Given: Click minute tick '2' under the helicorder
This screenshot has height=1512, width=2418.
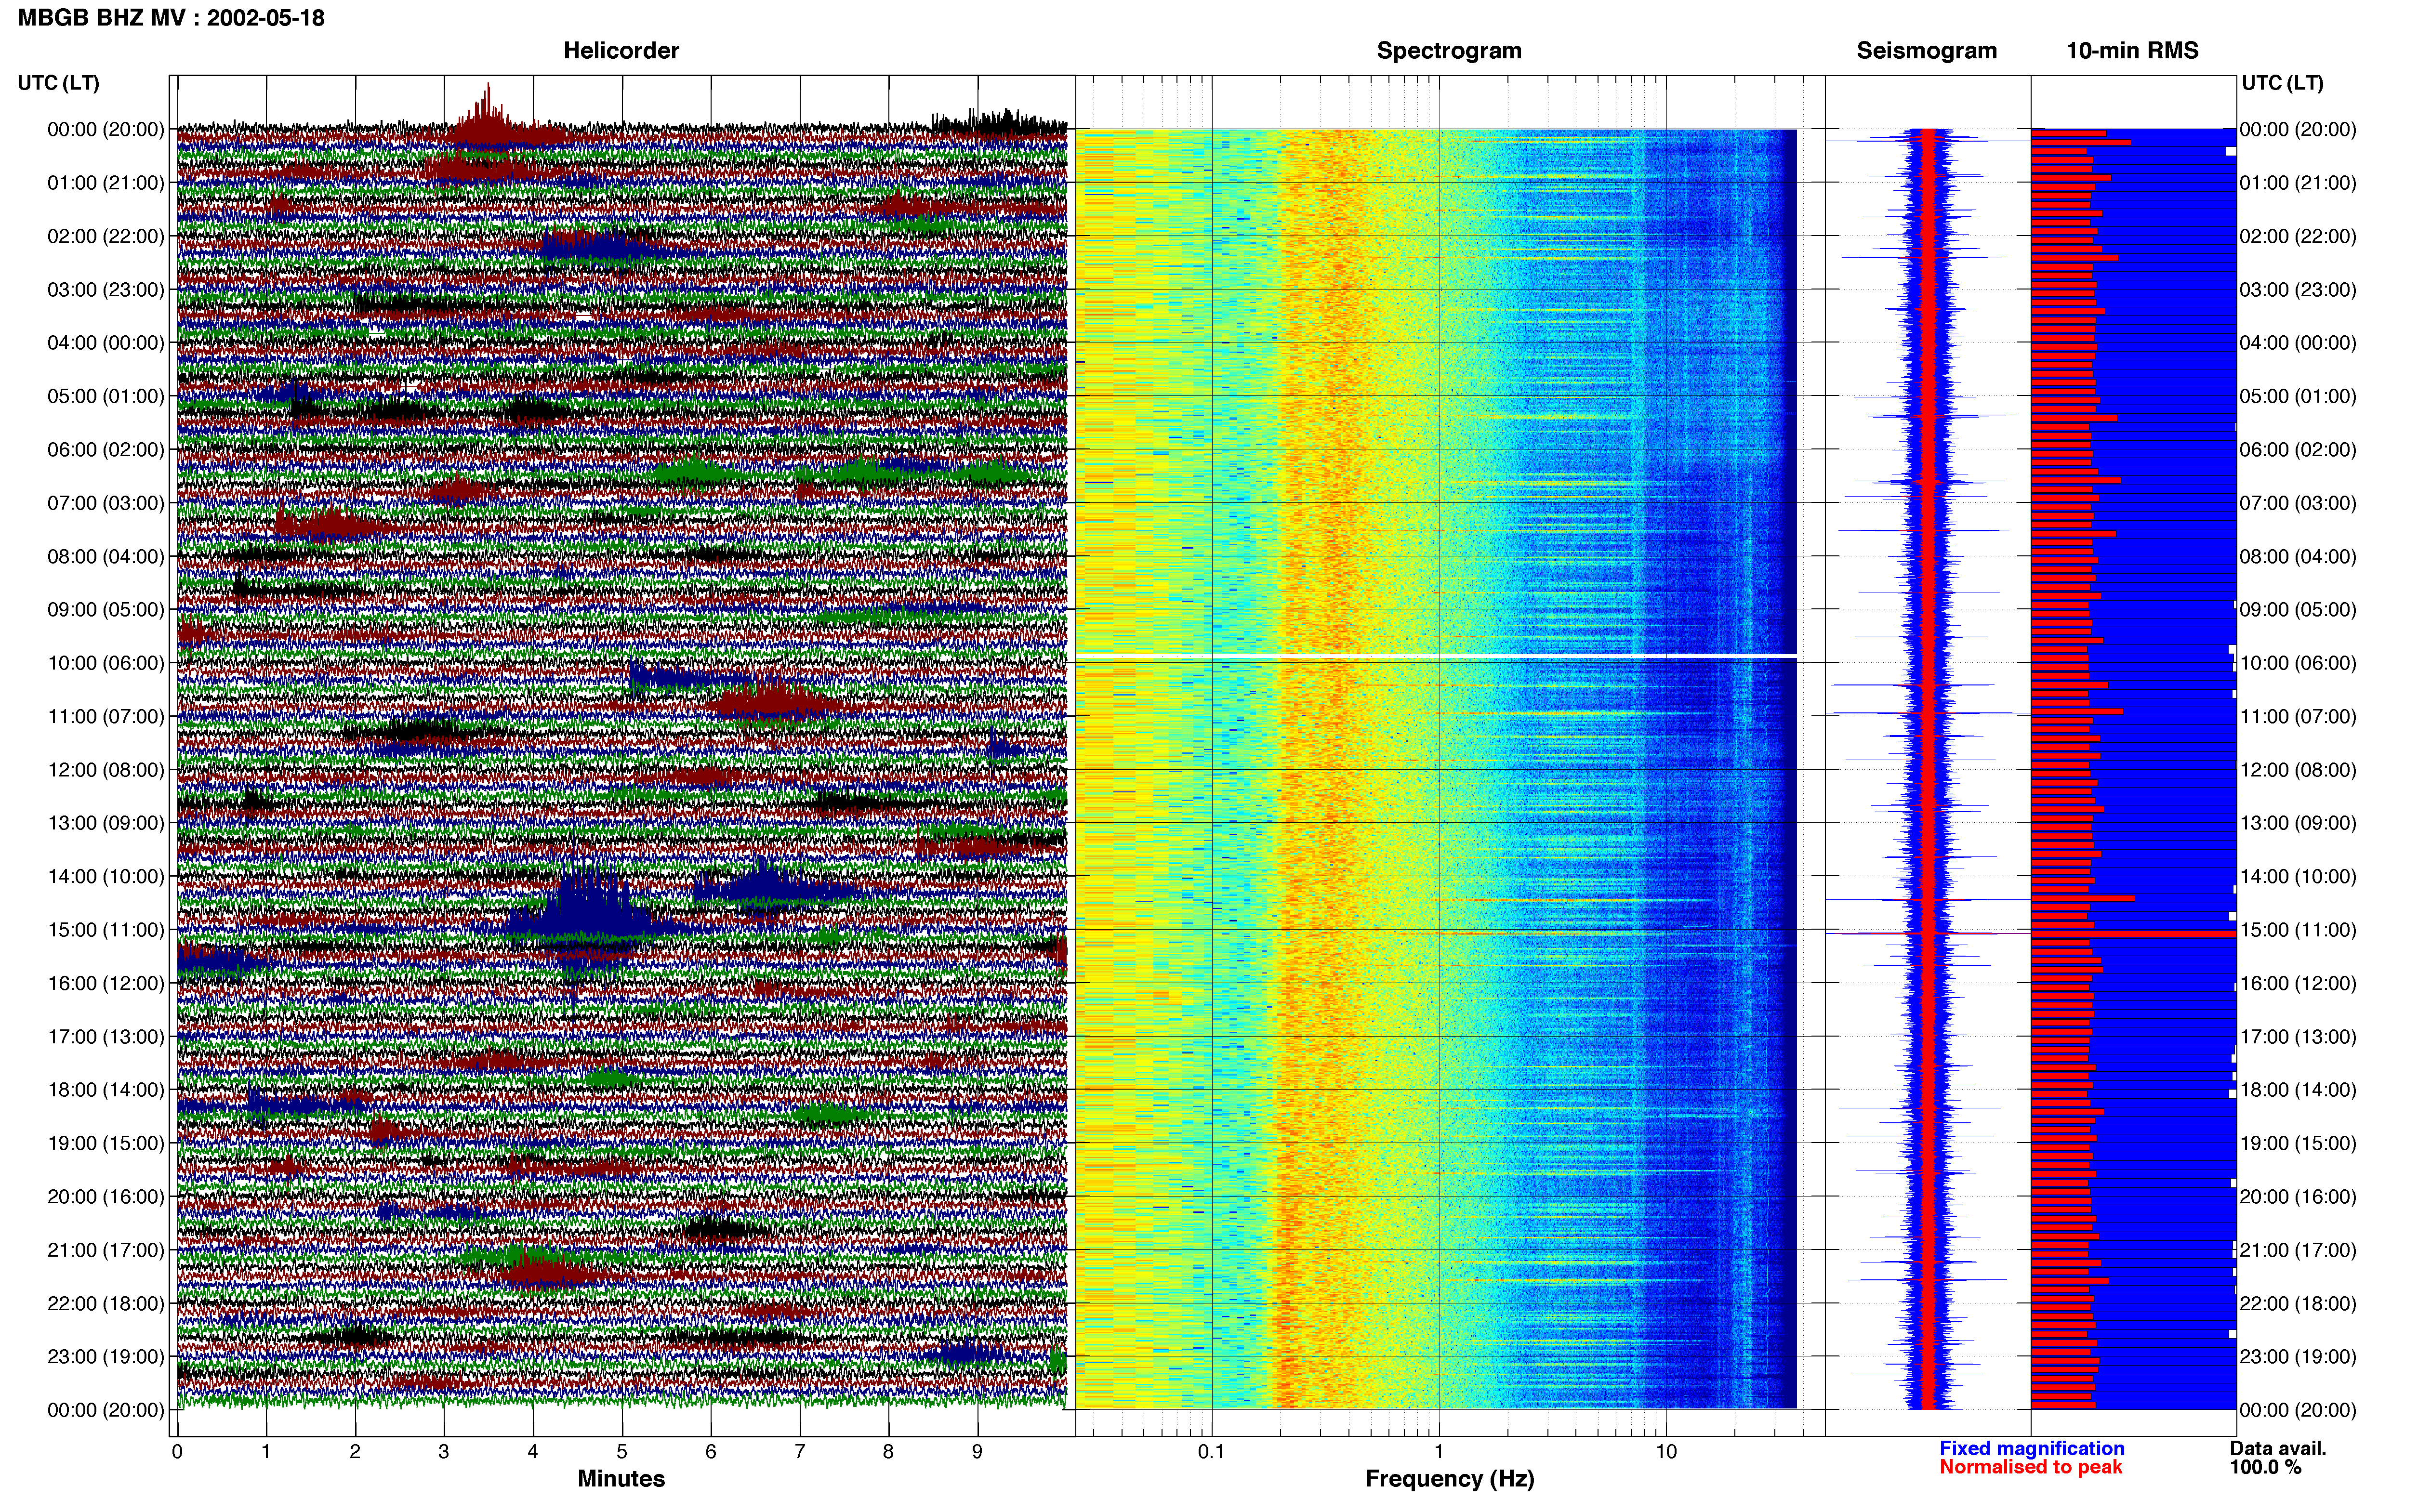Looking at the screenshot, I should pyautogui.click(x=355, y=1452).
